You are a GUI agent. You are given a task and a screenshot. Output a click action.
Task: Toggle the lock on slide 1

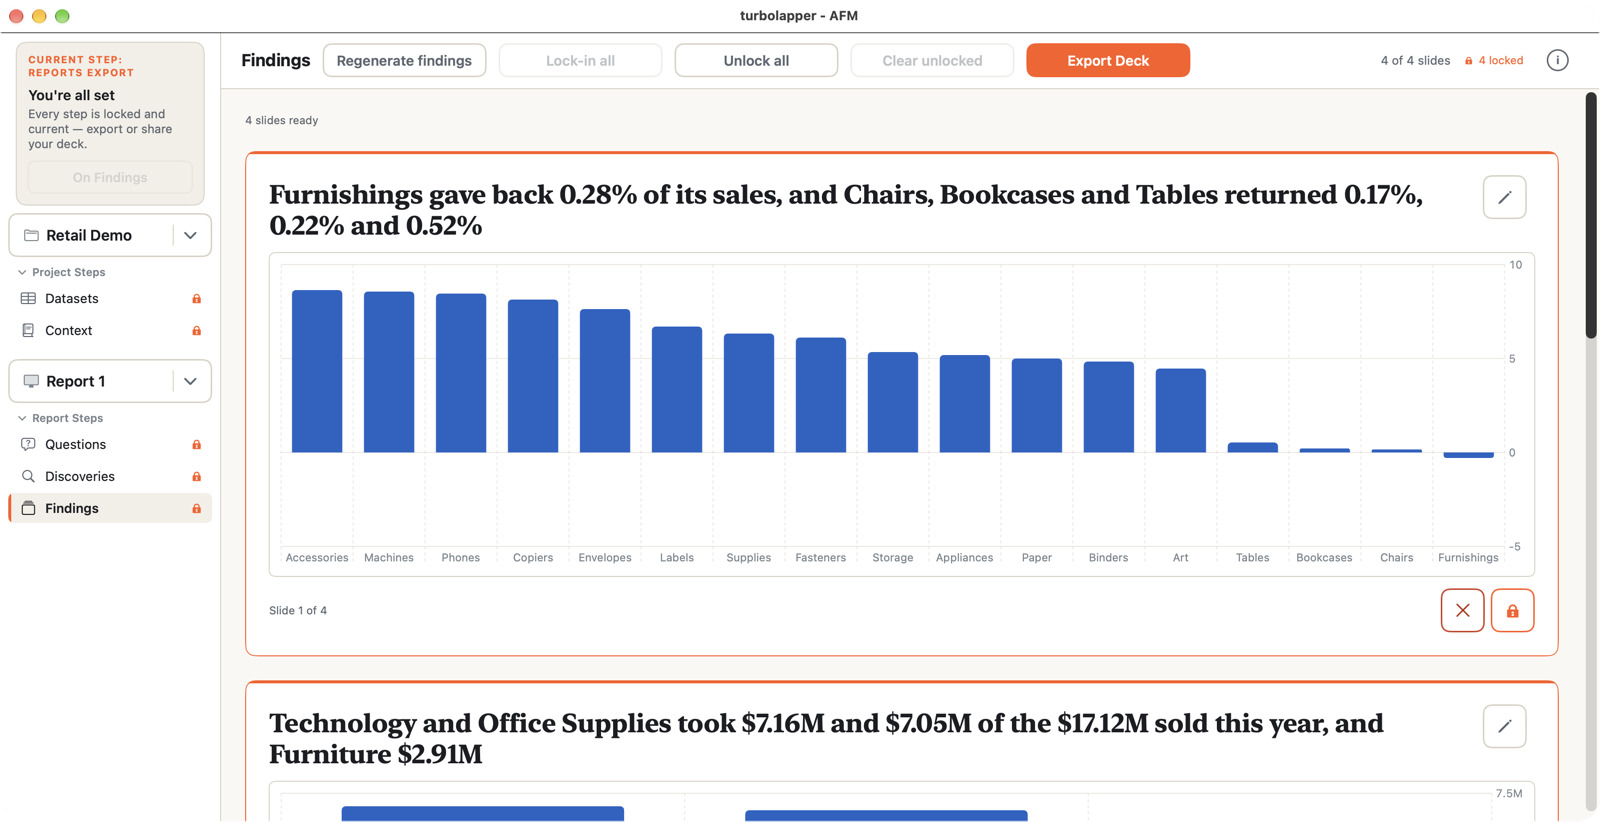[x=1512, y=610]
